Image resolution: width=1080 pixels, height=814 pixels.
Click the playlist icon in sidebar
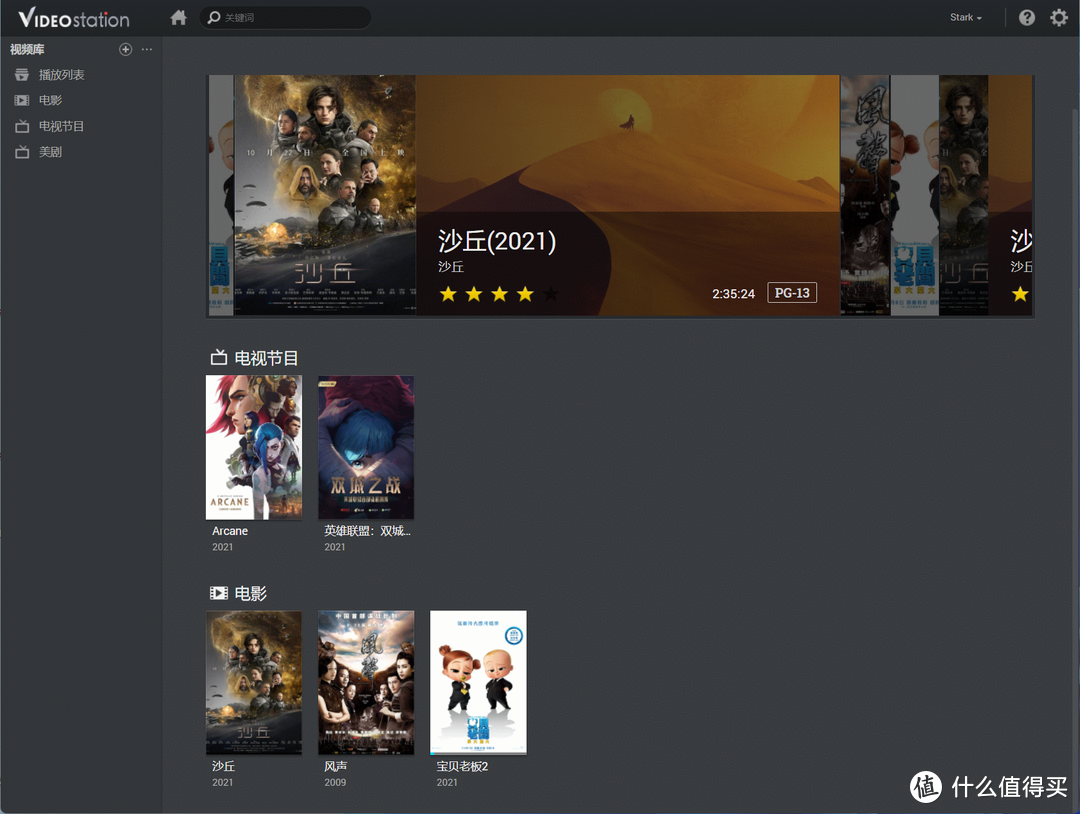coord(22,74)
